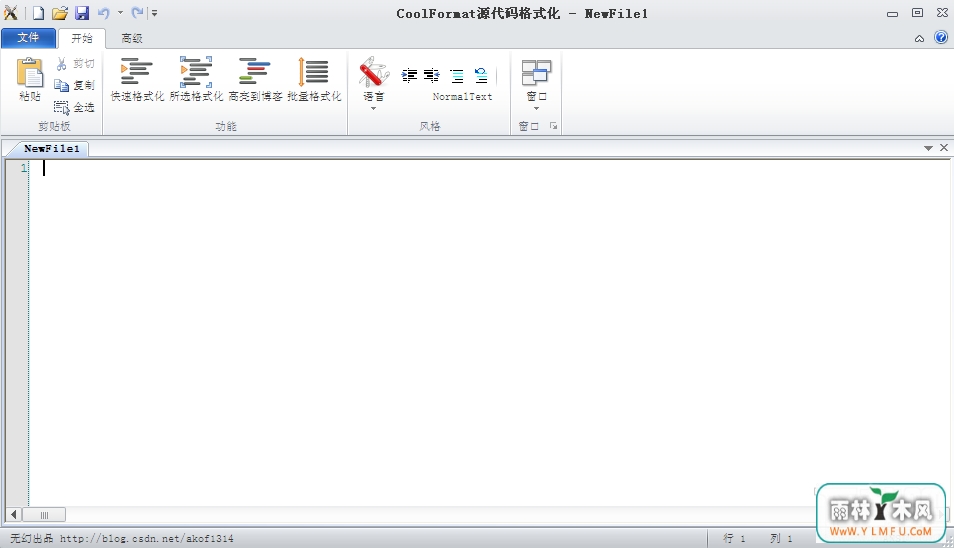Undo the last action
This screenshot has height=548, width=954.
103,13
